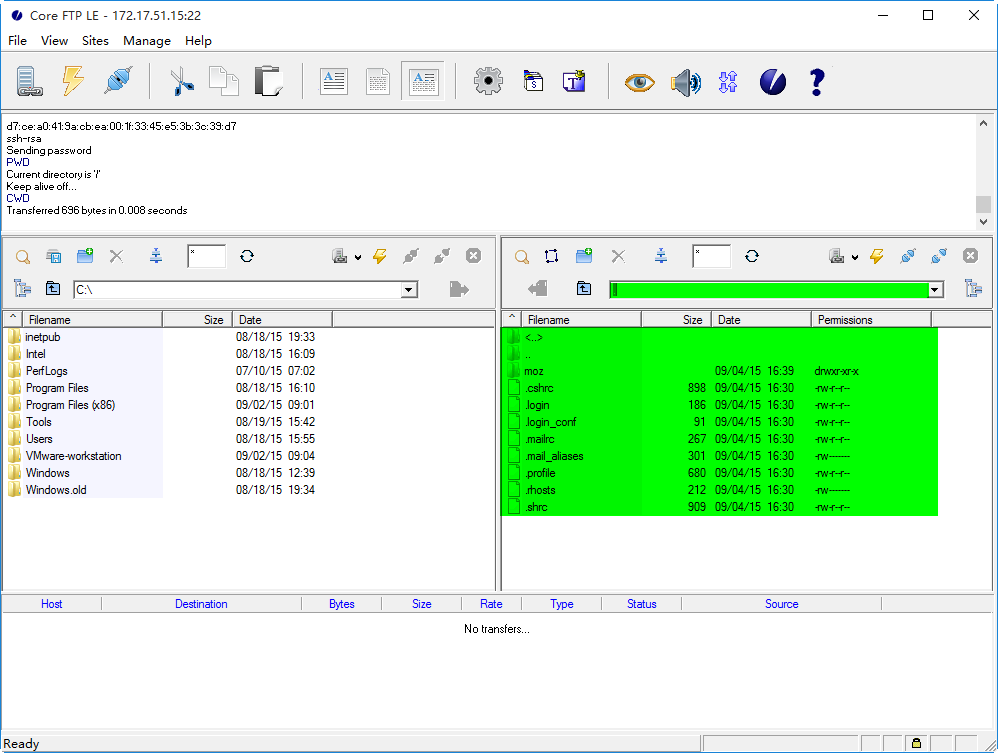Go up one remote directory
998x753 pixels.
point(584,288)
